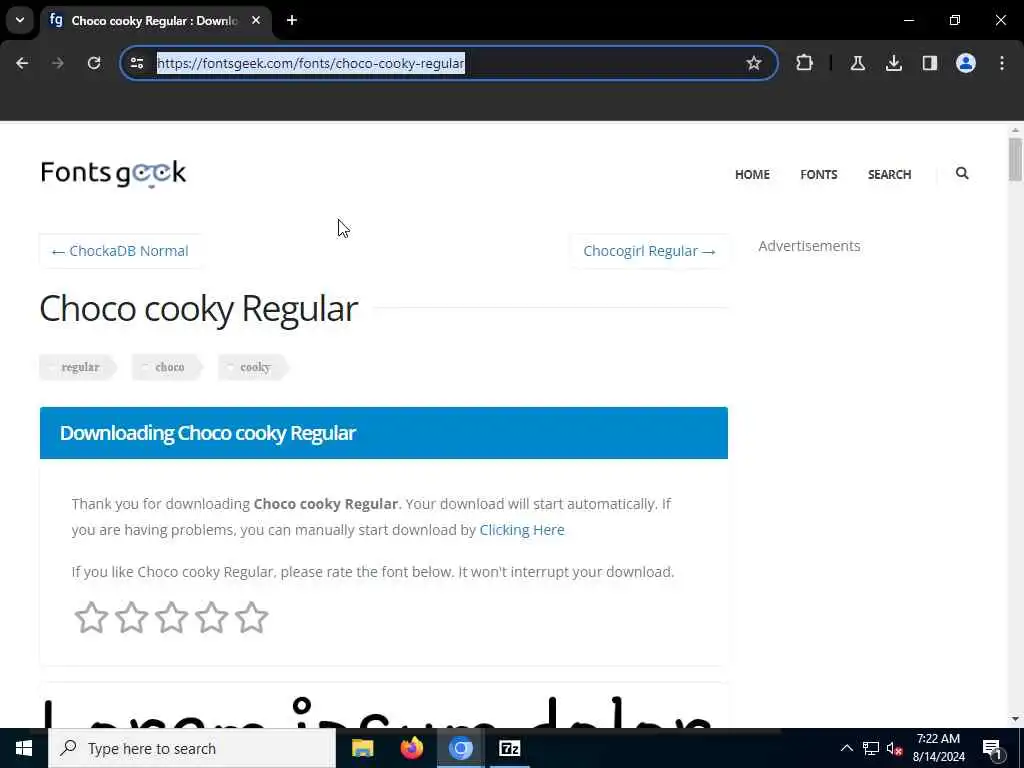Rate the font four stars
The image size is (1024, 768).
(211, 617)
